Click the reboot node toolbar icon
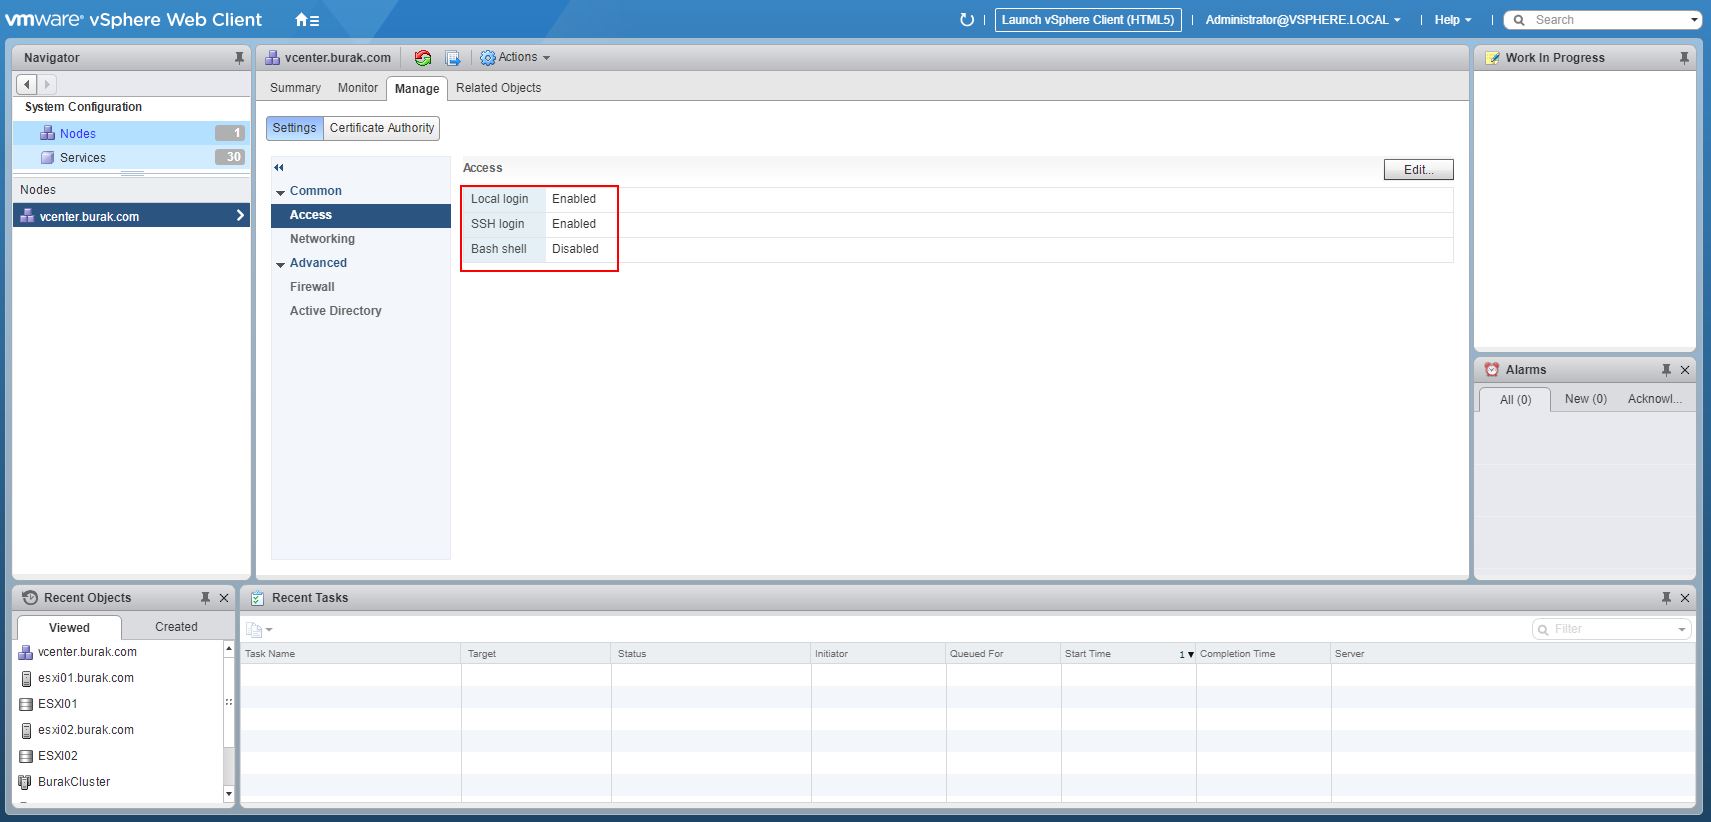This screenshot has height=822, width=1711. point(423,58)
